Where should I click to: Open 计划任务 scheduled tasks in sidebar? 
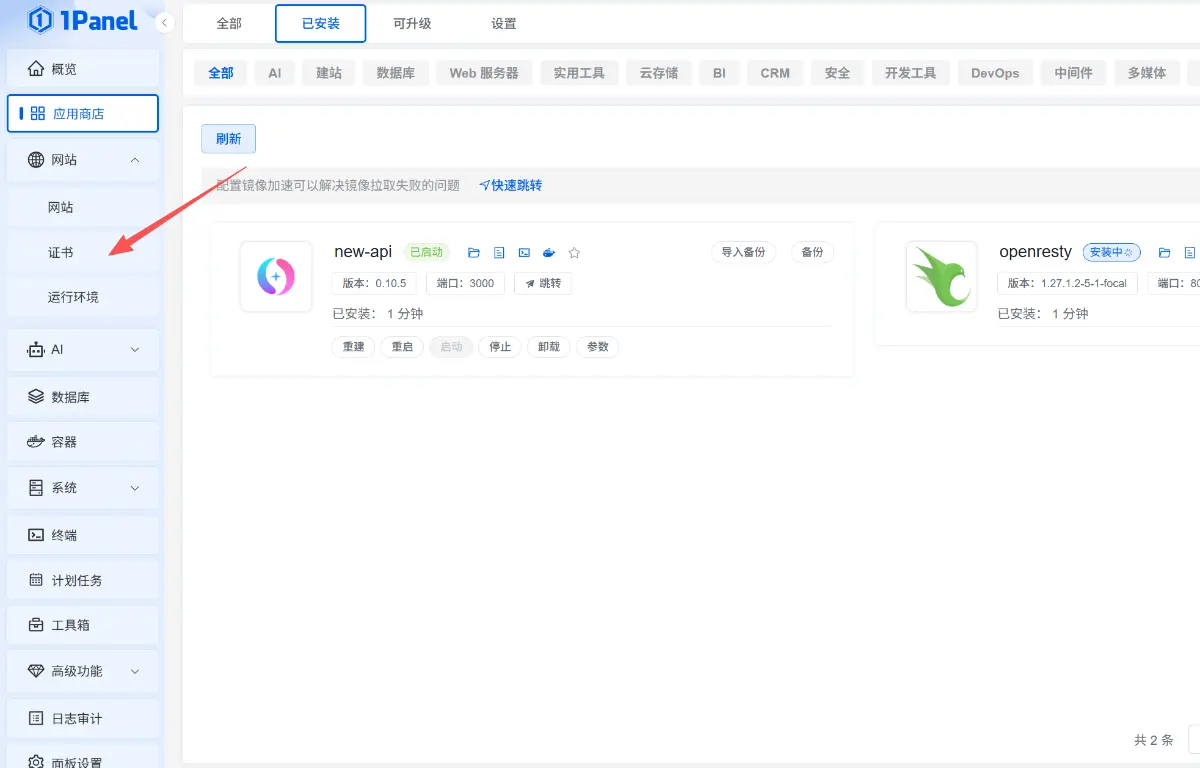82,579
